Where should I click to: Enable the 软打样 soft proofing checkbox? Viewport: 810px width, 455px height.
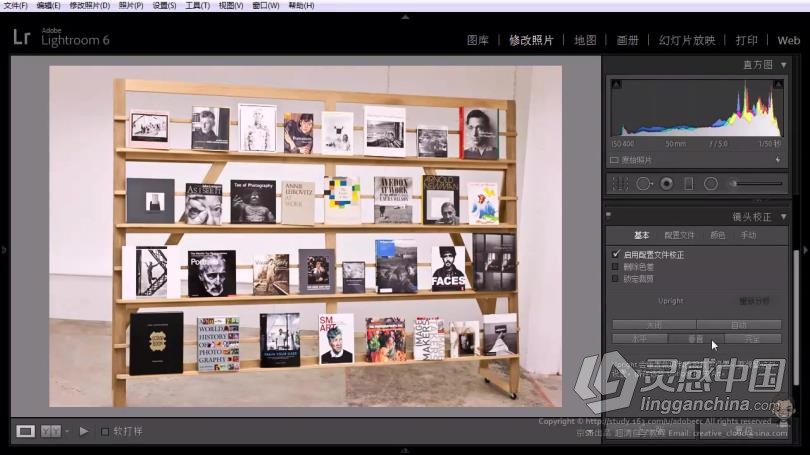(x=105, y=431)
